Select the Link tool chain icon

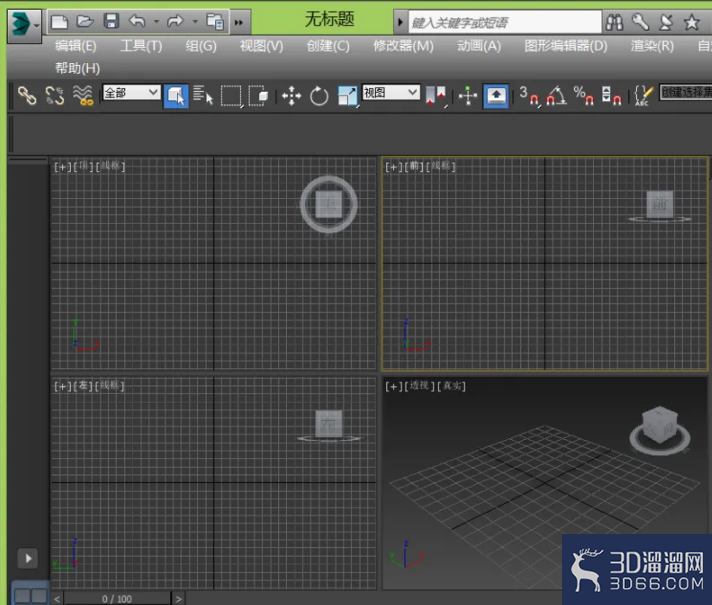pos(27,95)
